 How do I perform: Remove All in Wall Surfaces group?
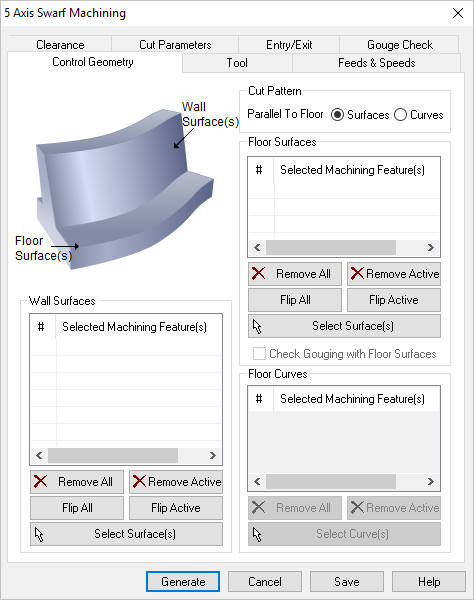(x=77, y=482)
